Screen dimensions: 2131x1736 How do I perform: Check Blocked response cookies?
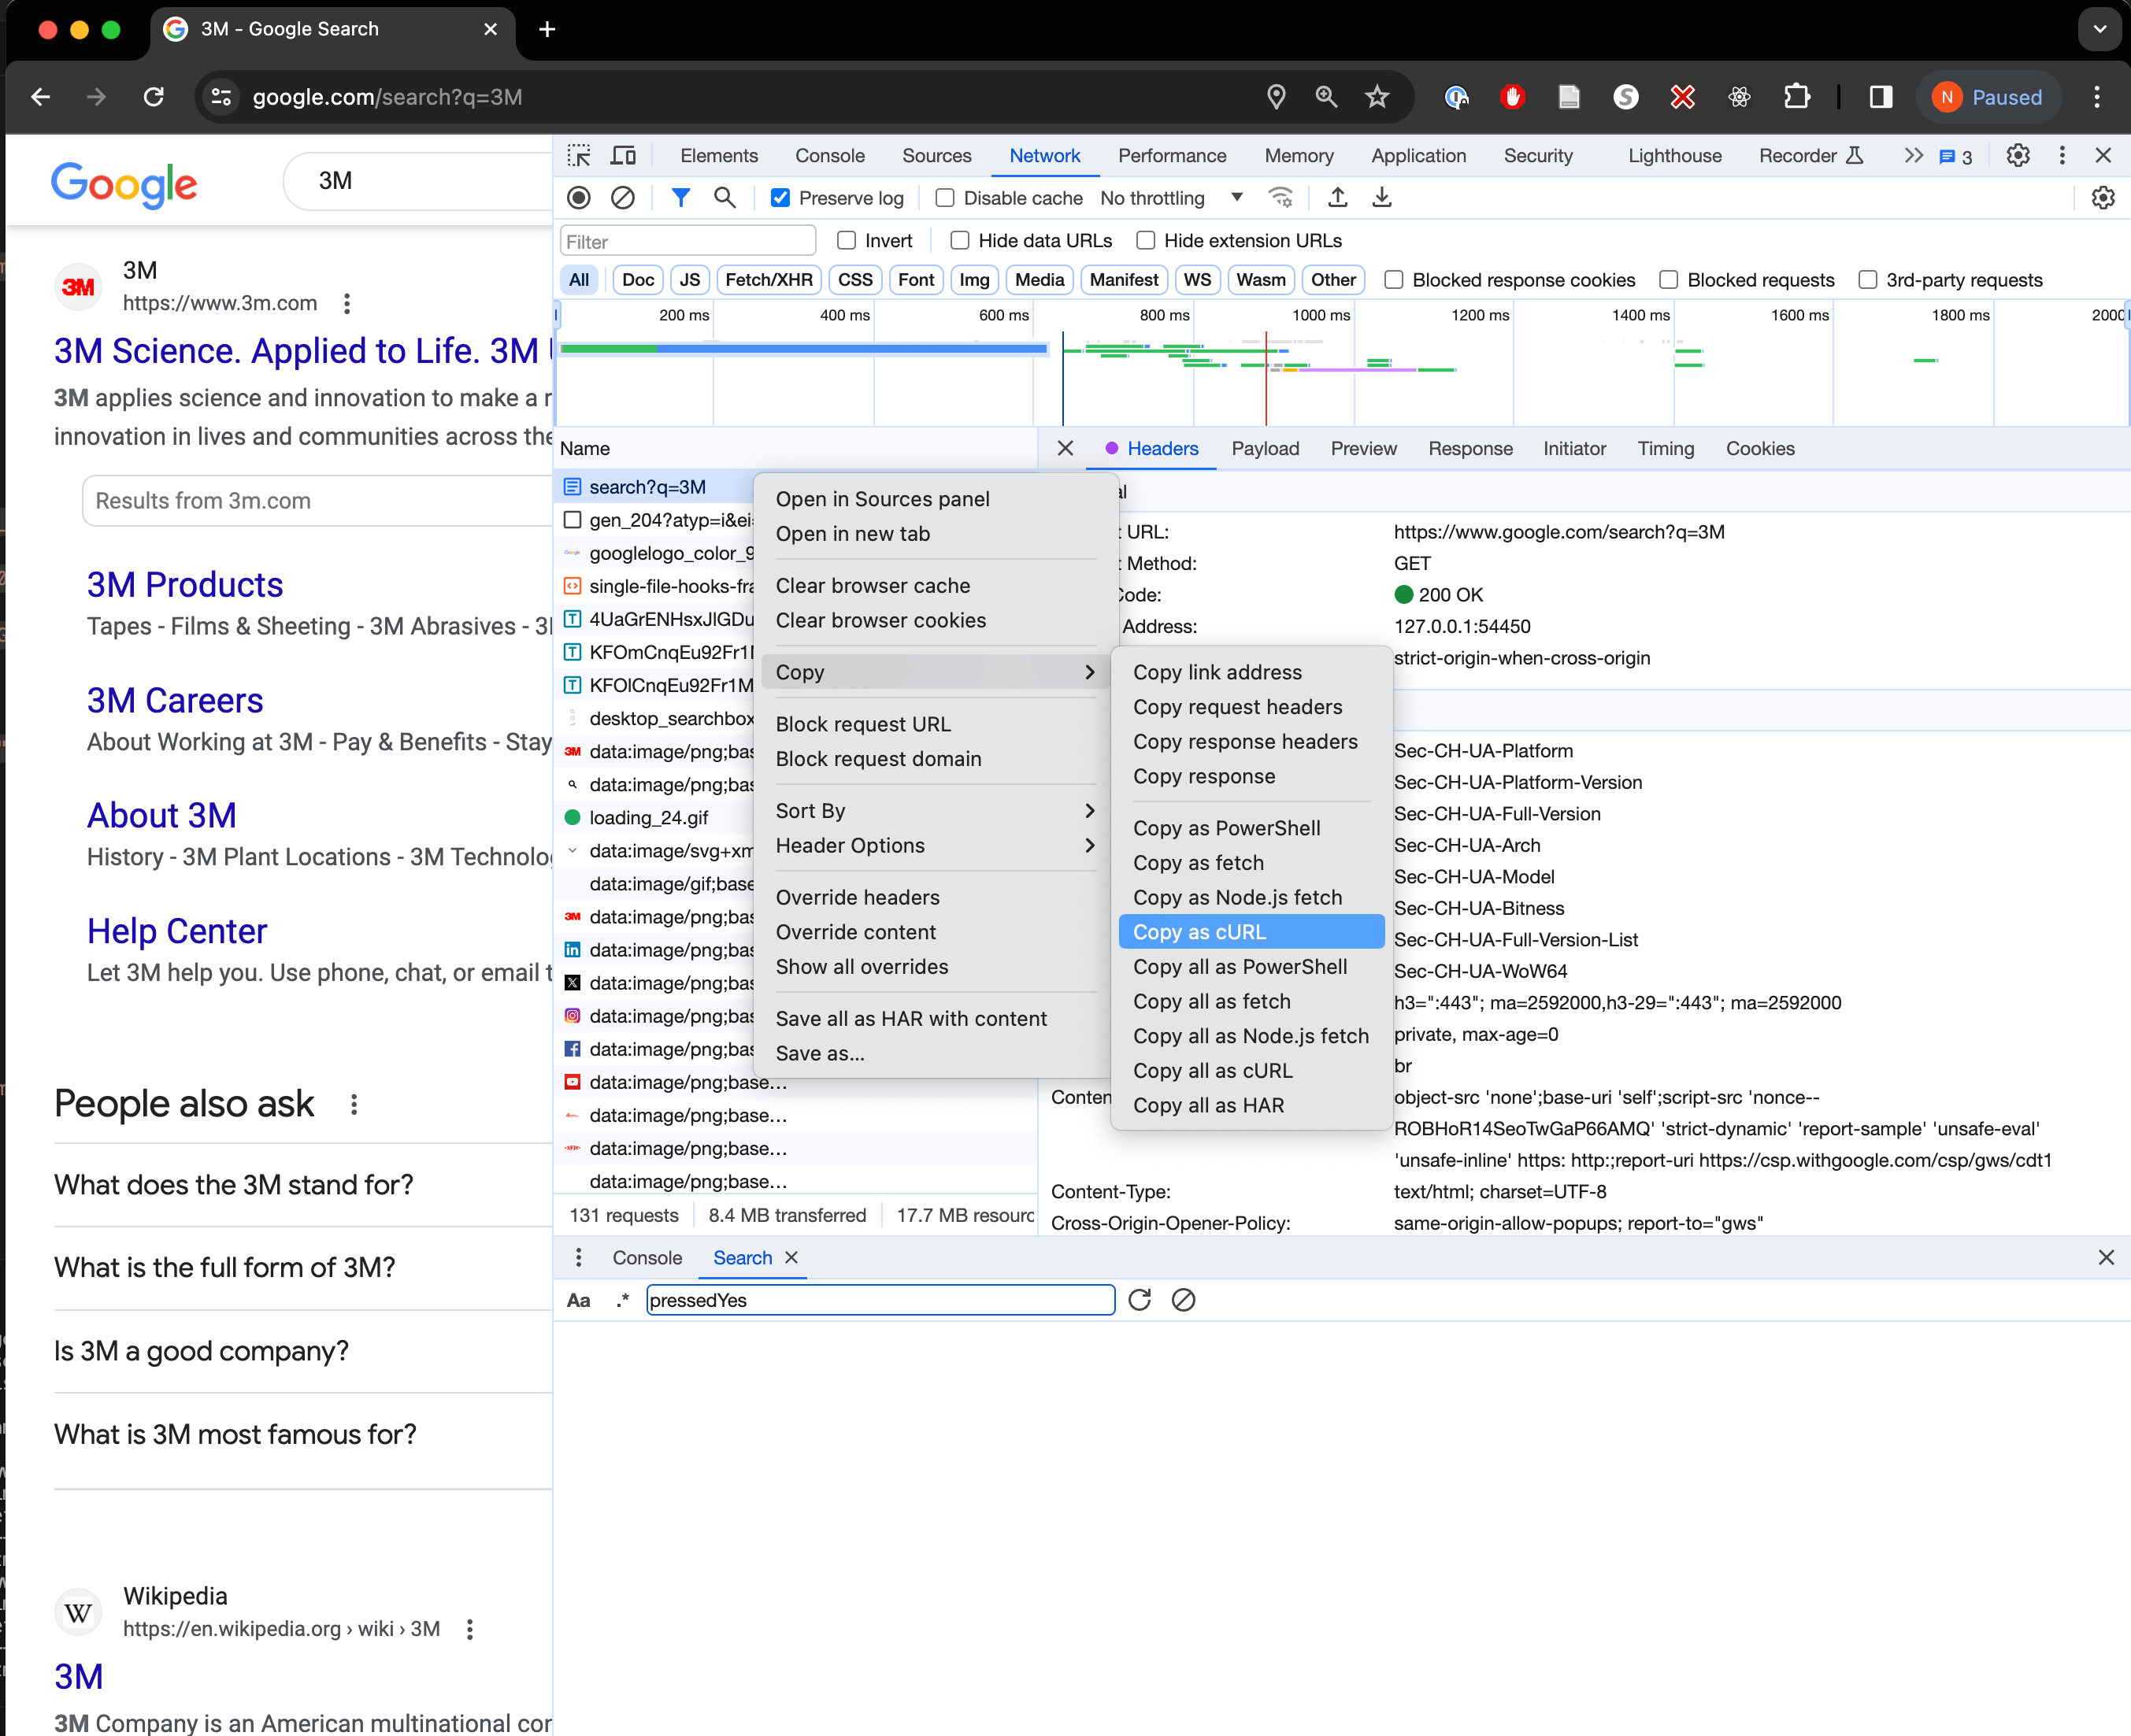pos(1393,280)
